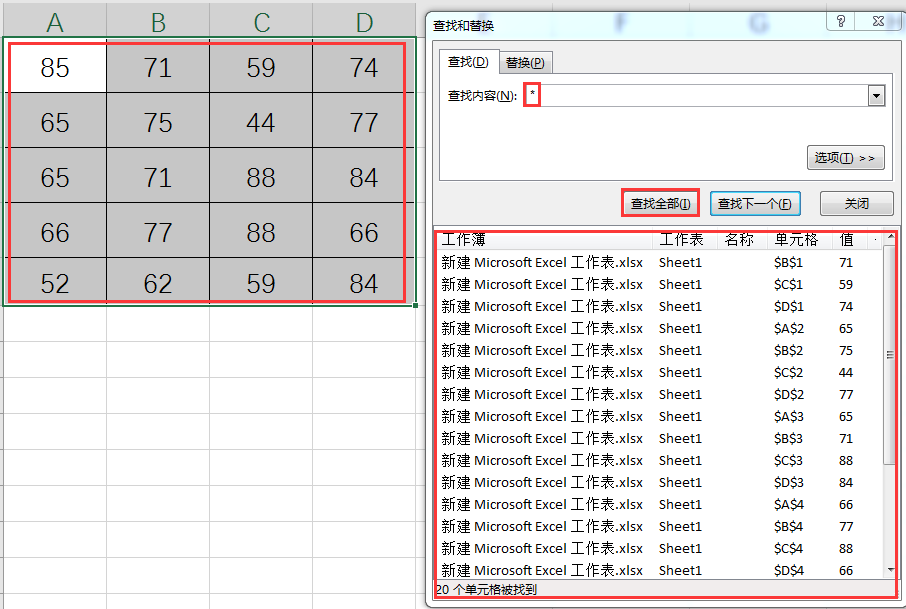This screenshot has width=906, height=609.
Task: Click cell C3 containing 88
Action: pyautogui.click(x=261, y=175)
